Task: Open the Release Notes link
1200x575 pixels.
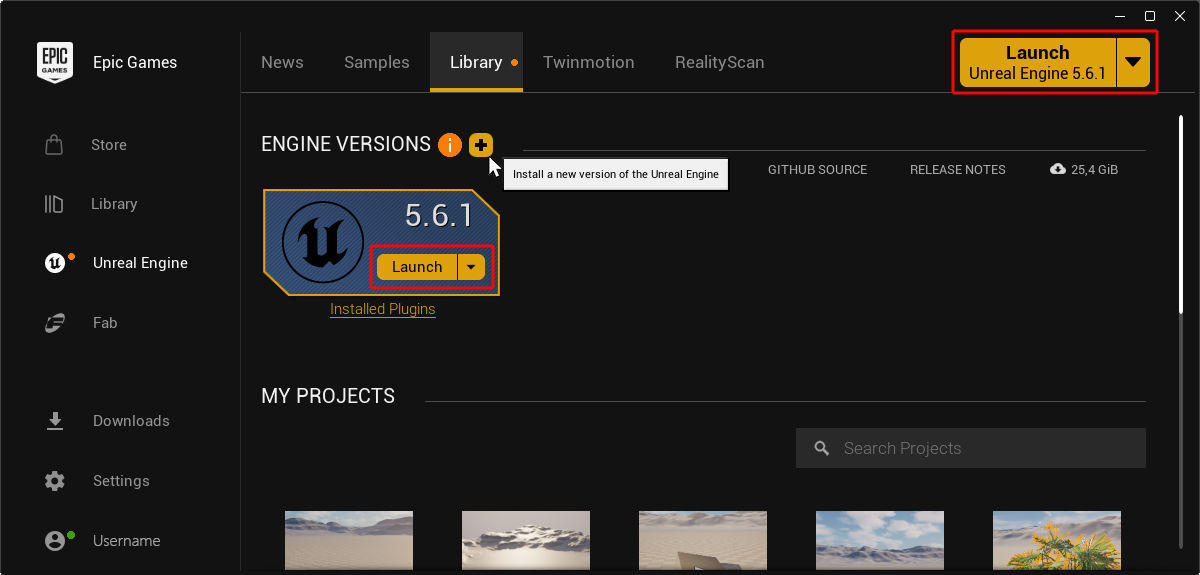Action: click(x=957, y=170)
